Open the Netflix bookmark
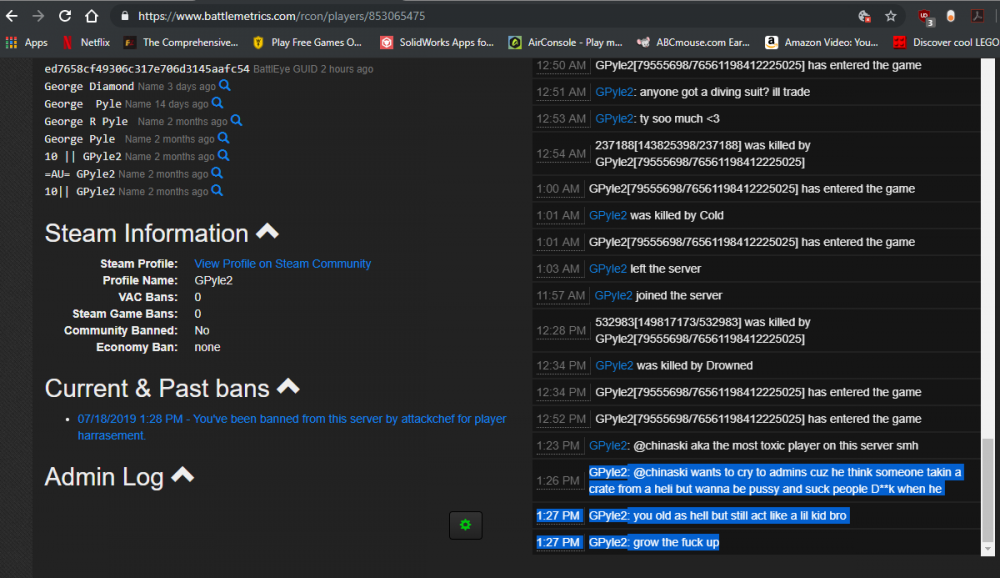 (x=86, y=42)
